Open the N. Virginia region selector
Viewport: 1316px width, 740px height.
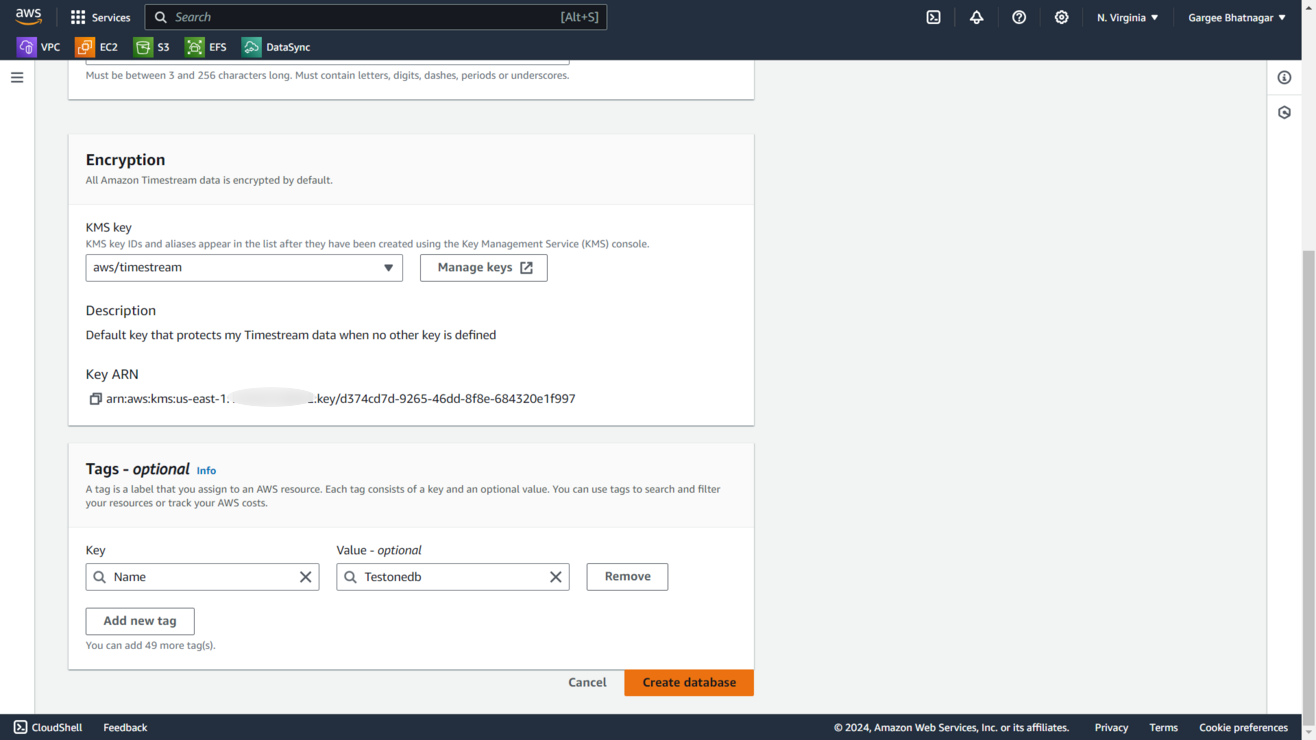tap(1127, 17)
